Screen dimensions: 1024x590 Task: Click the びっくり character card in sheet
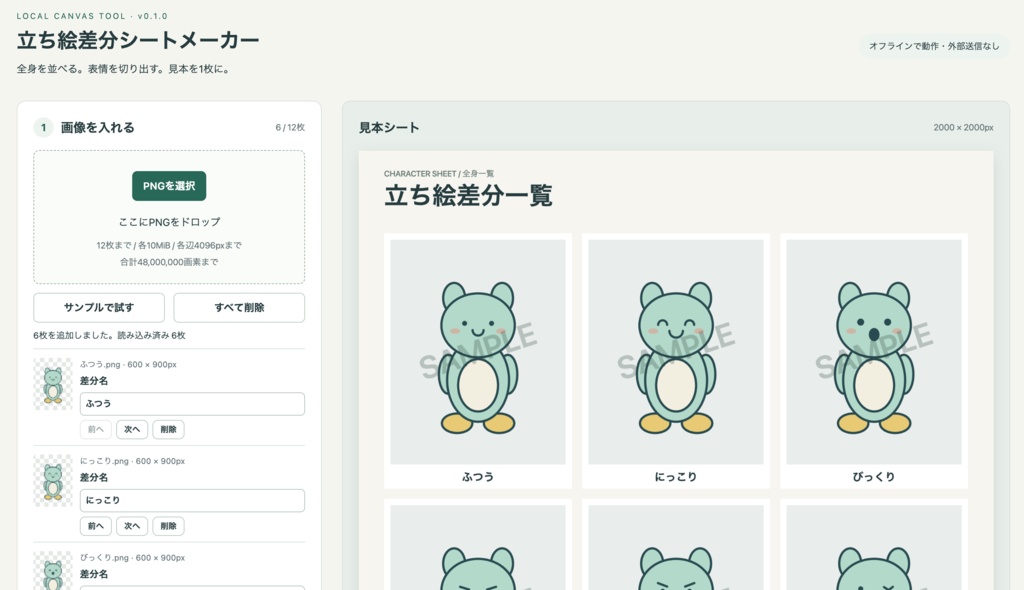coord(874,361)
